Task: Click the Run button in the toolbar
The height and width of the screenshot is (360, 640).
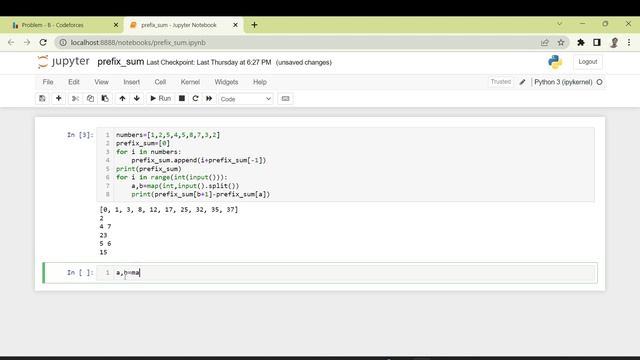Action: click(160, 98)
